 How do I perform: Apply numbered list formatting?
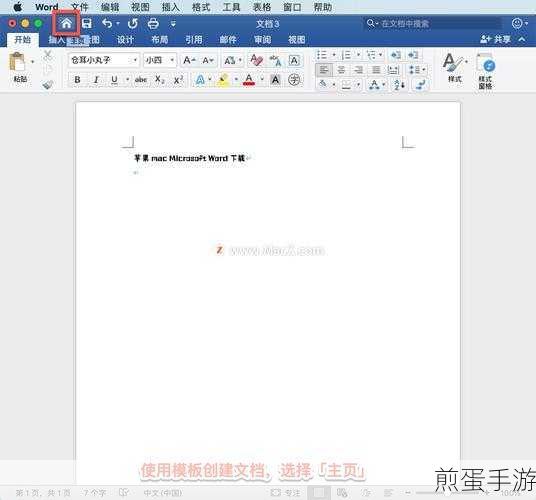point(346,55)
